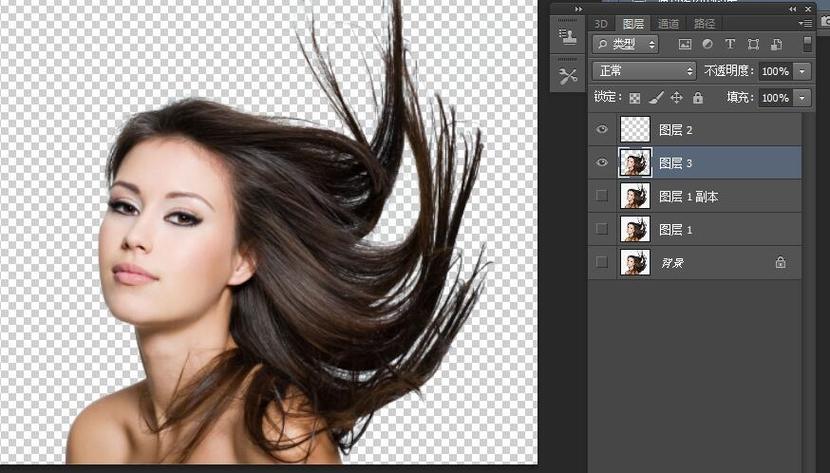The width and height of the screenshot is (830, 473).
Task: Hide 图层 2 with eye icon
Action: click(602, 130)
